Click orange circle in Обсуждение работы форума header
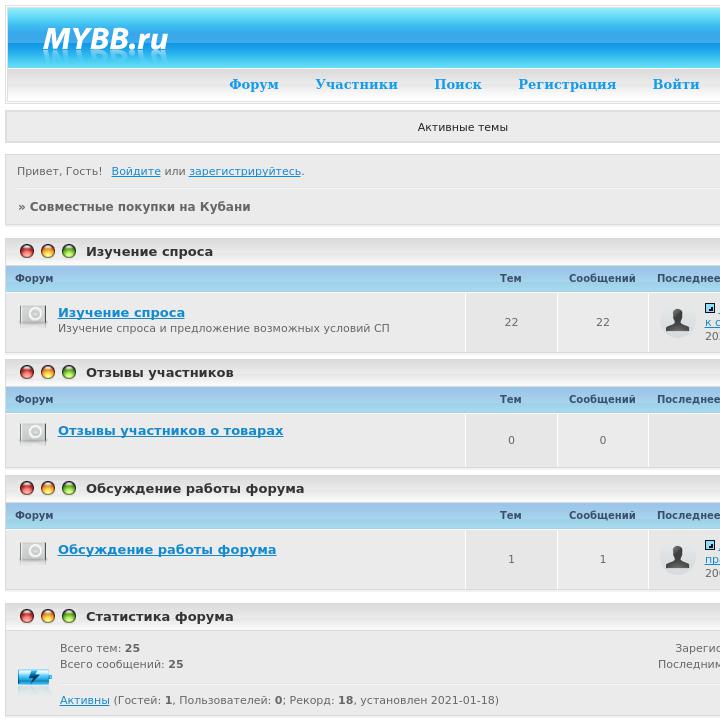This screenshot has height=720, width=720. (x=48, y=488)
